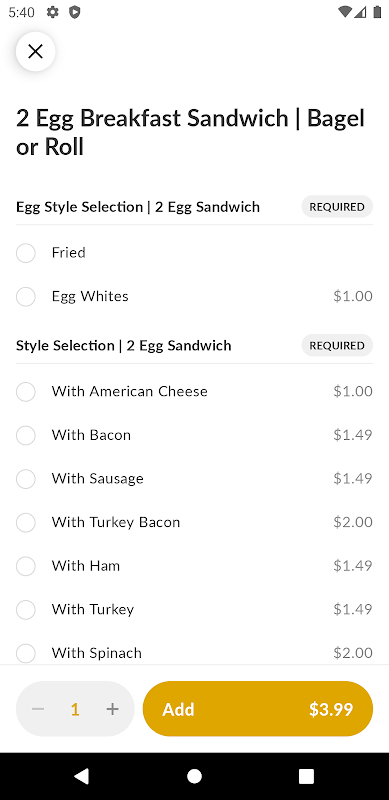Viewport: 389px width, 800px height.
Task: Tap the settings gear in status bar
Action: click(53, 12)
